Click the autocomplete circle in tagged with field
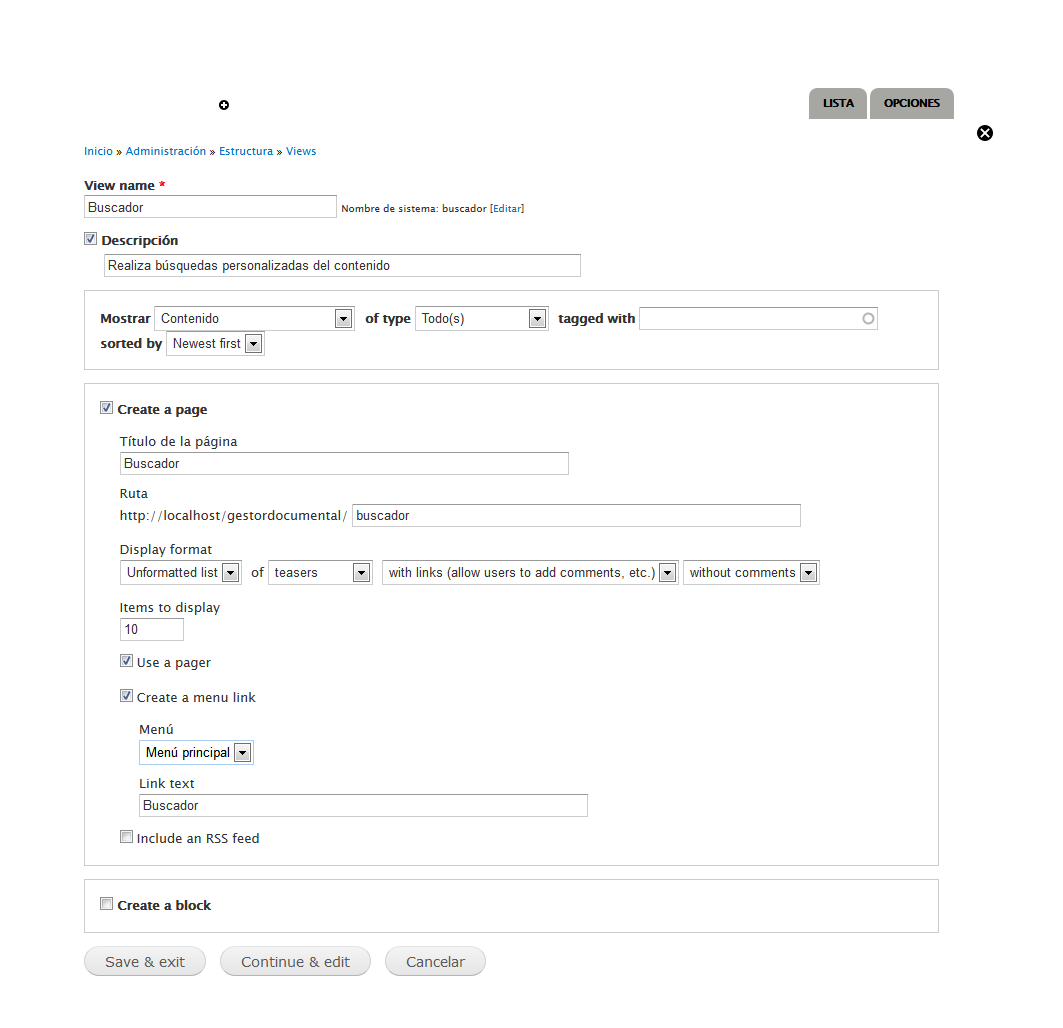Screen dimensions: 1063x1028 (868, 319)
